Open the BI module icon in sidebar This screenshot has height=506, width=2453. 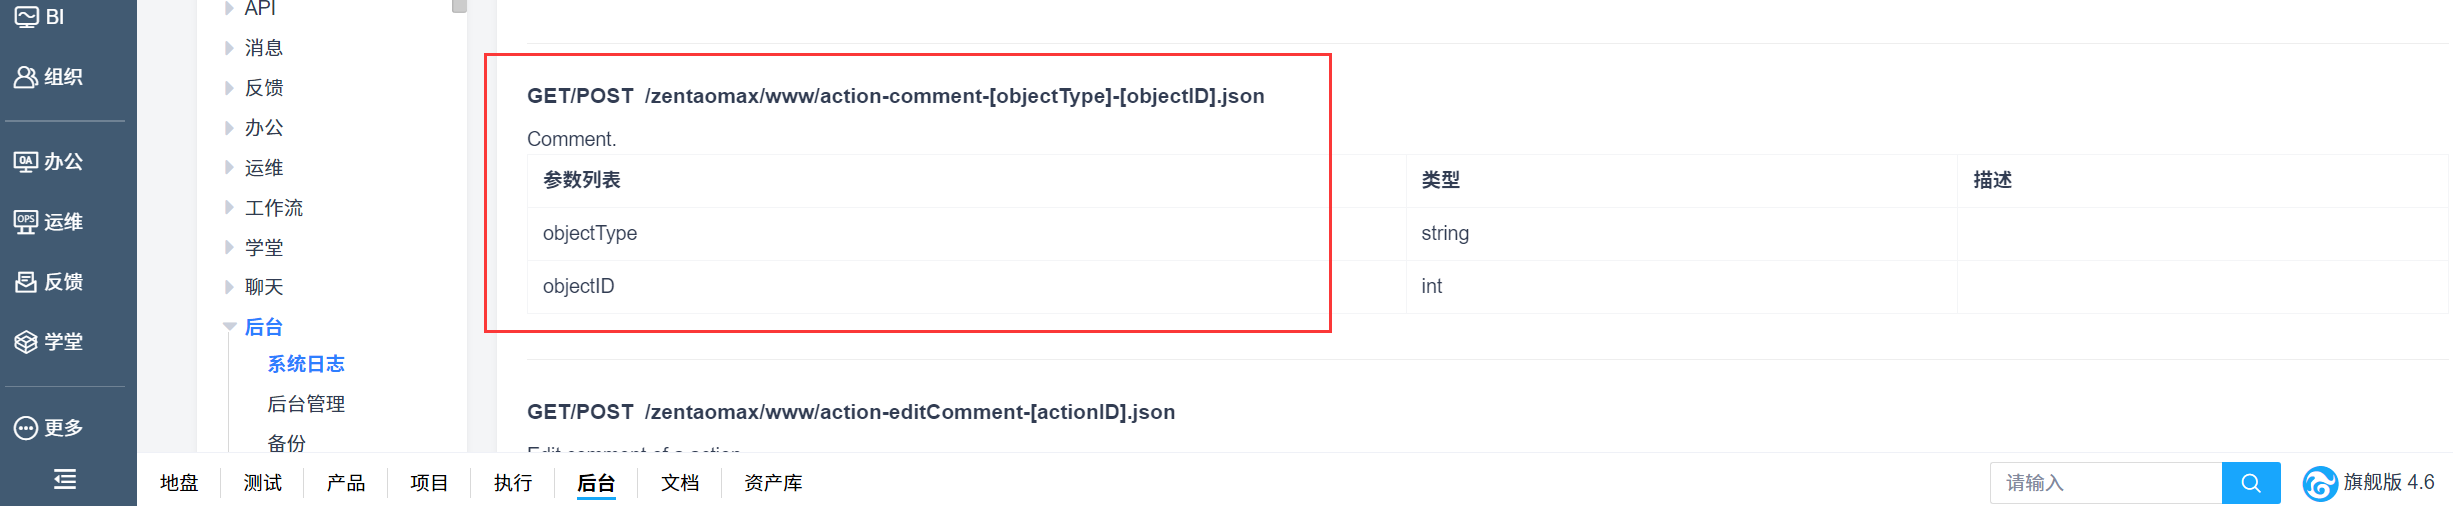[27, 17]
